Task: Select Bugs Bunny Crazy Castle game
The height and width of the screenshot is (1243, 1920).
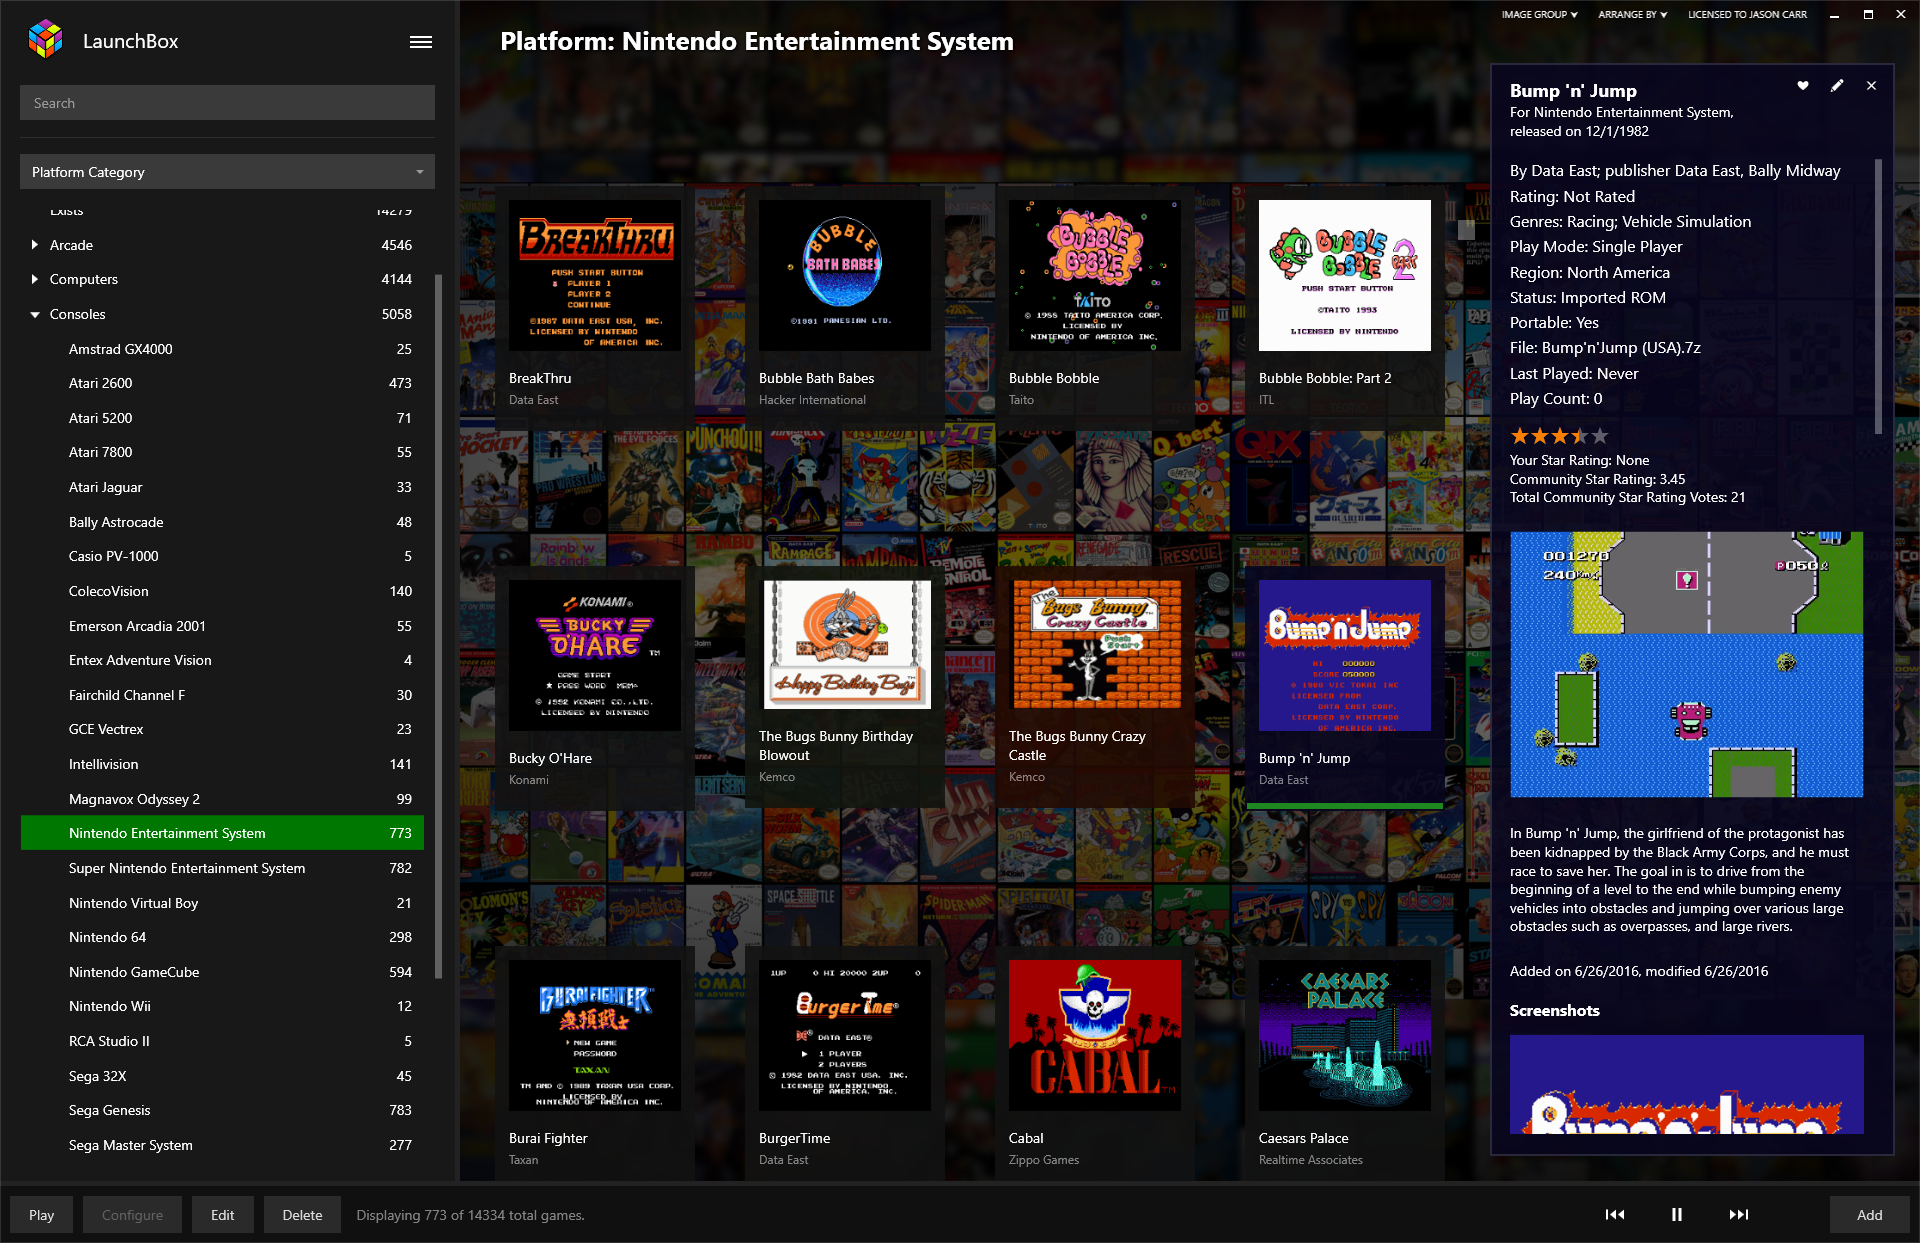Action: coord(1095,645)
